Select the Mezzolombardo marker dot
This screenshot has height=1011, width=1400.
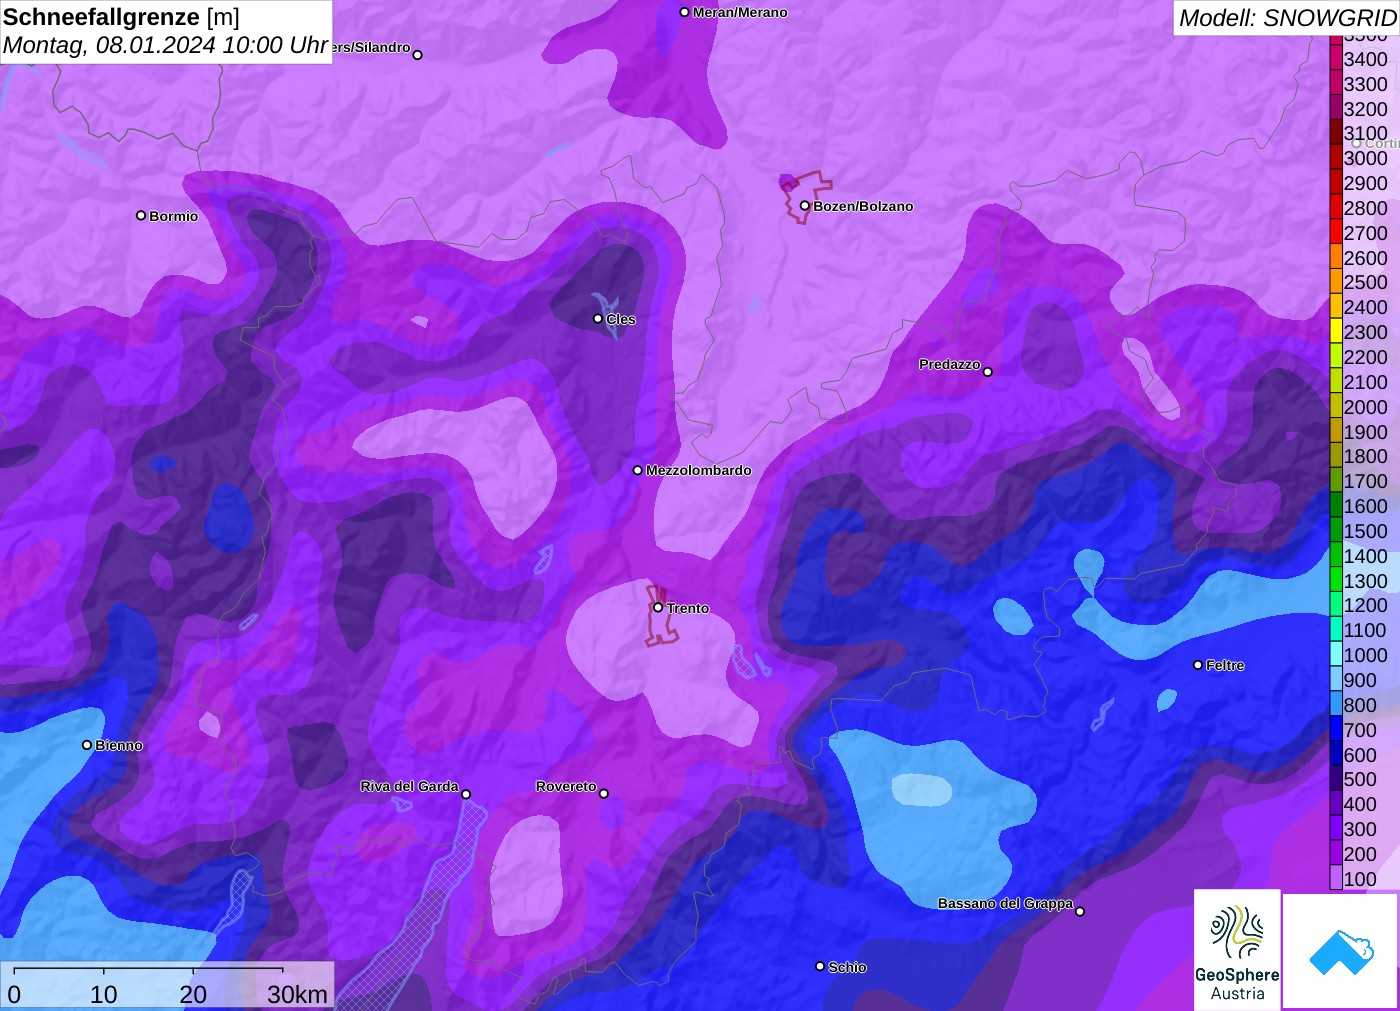tap(638, 470)
